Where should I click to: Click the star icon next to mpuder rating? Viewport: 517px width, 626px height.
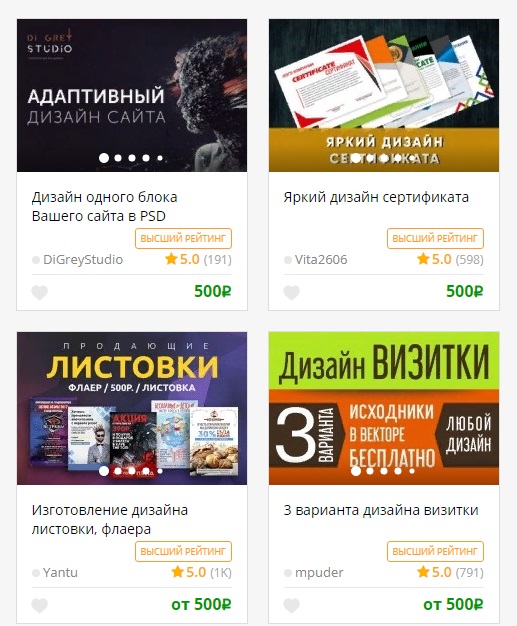pos(423,572)
